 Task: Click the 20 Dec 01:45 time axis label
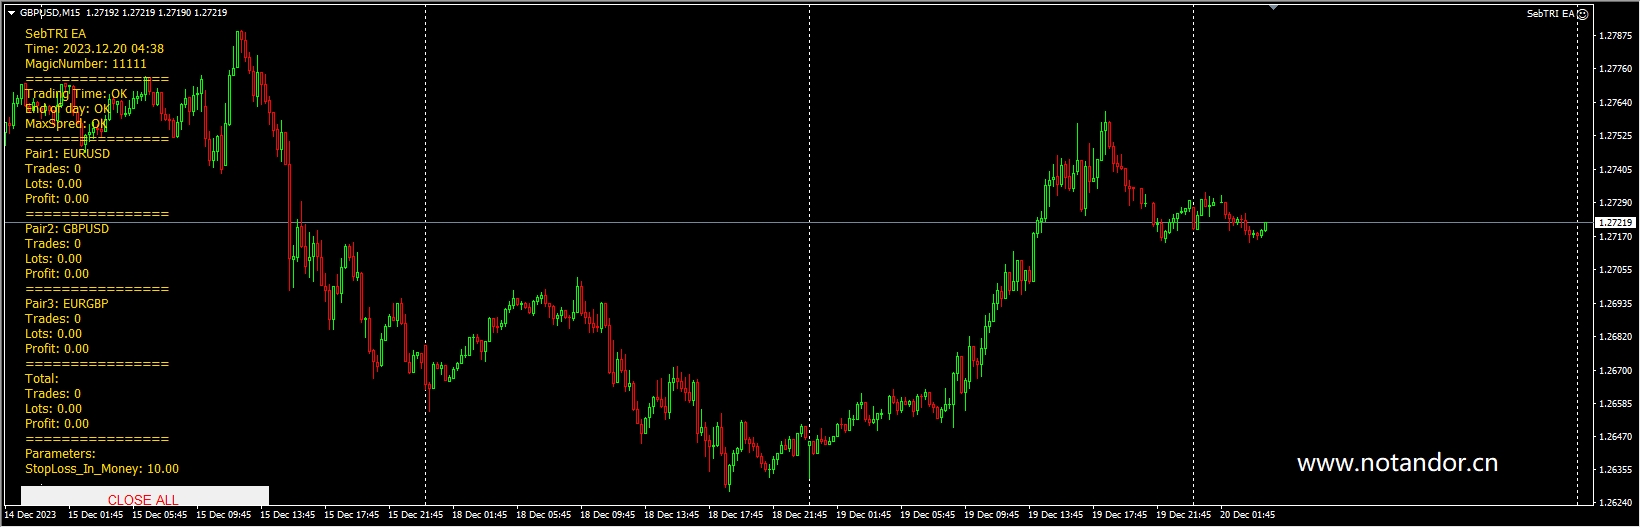[1248, 515]
